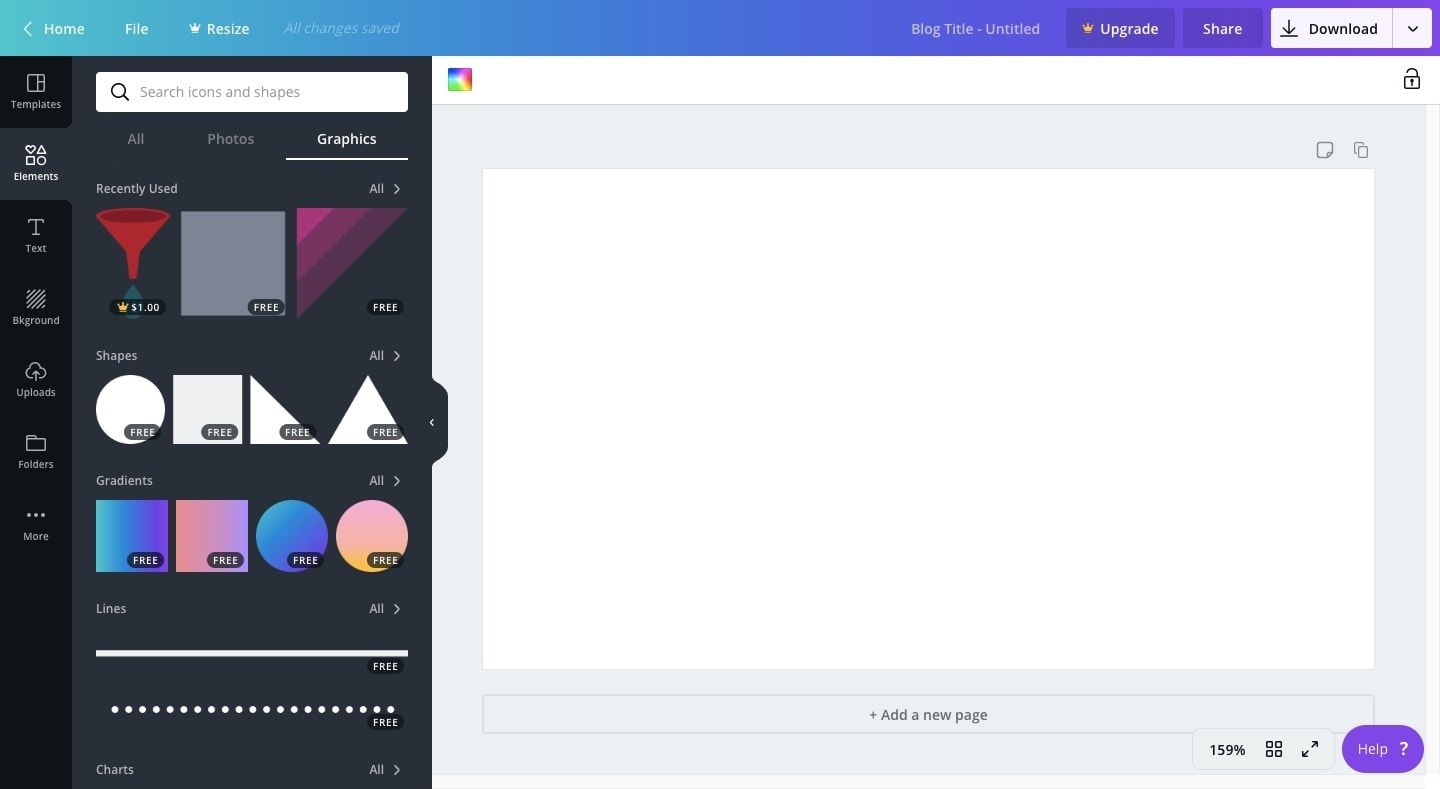Click the Download button
Image resolution: width=1440 pixels, height=789 pixels.
coord(1333,28)
